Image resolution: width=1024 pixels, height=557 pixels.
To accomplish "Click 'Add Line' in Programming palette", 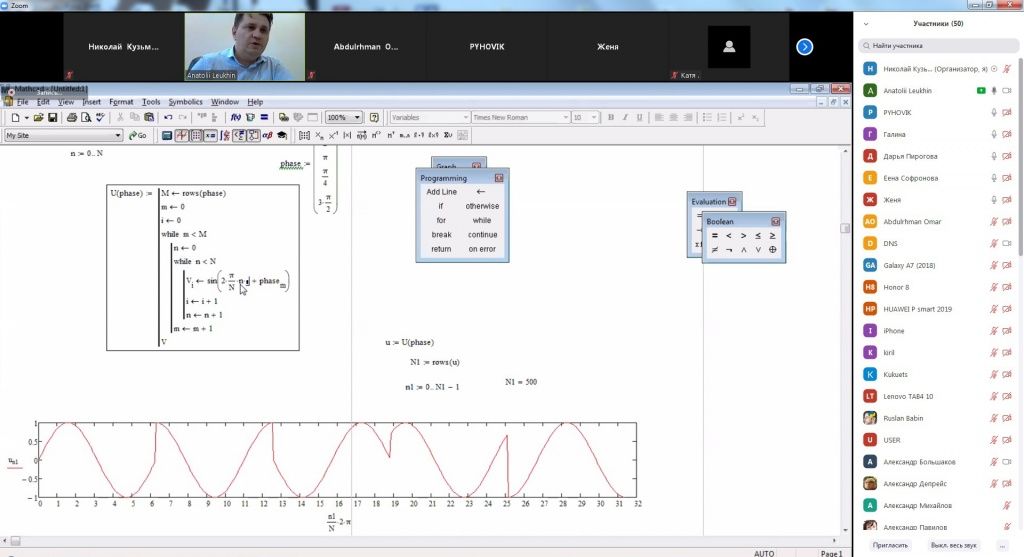I will (x=441, y=192).
